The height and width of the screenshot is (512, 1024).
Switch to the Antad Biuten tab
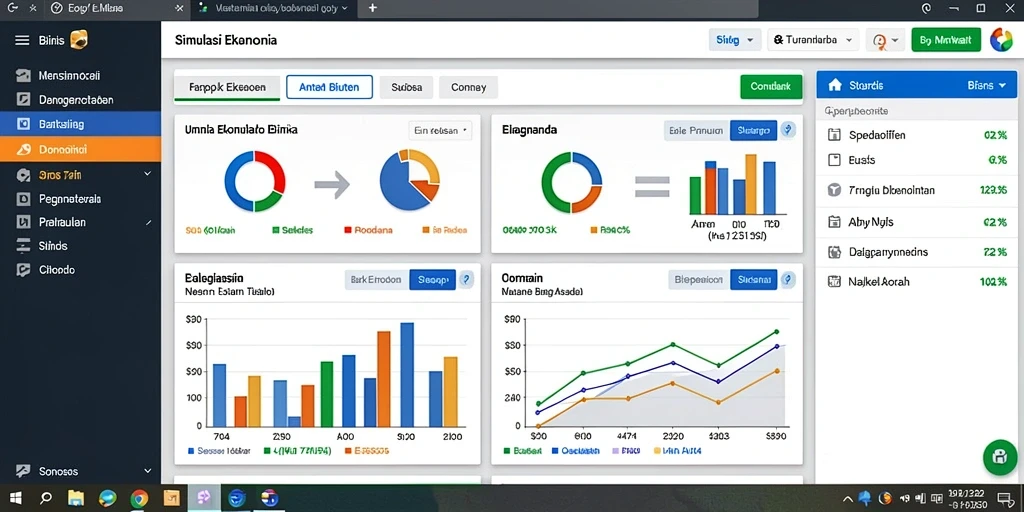(x=329, y=87)
